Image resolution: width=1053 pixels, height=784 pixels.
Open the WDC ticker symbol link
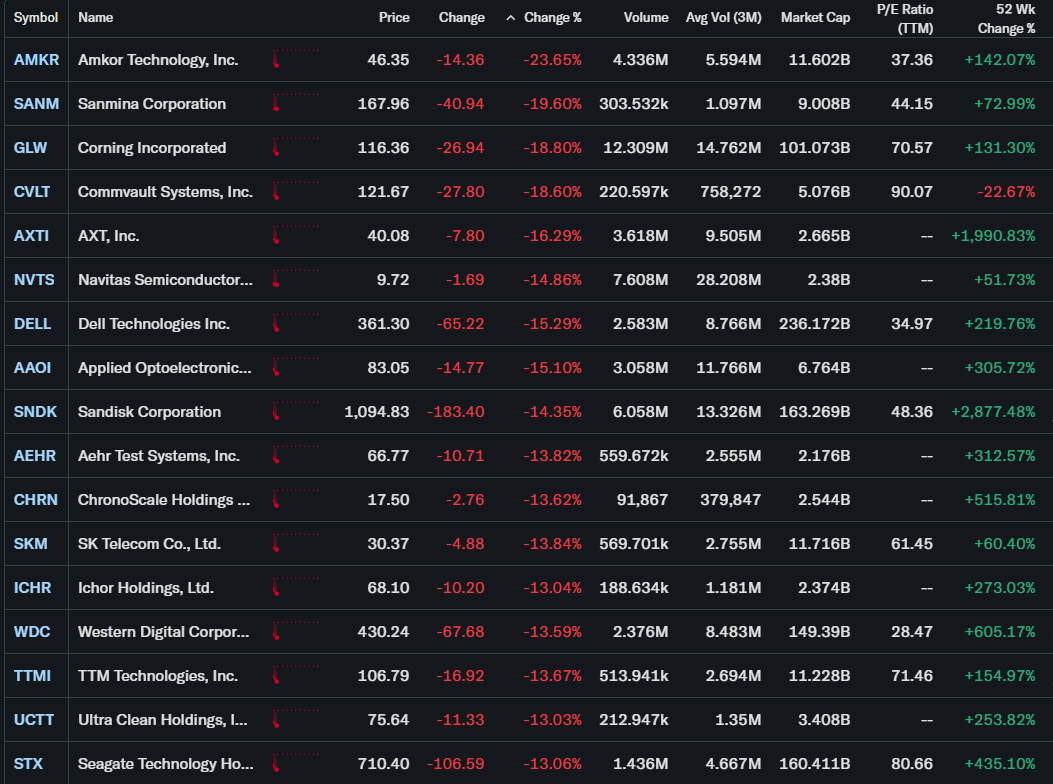coord(32,632)
